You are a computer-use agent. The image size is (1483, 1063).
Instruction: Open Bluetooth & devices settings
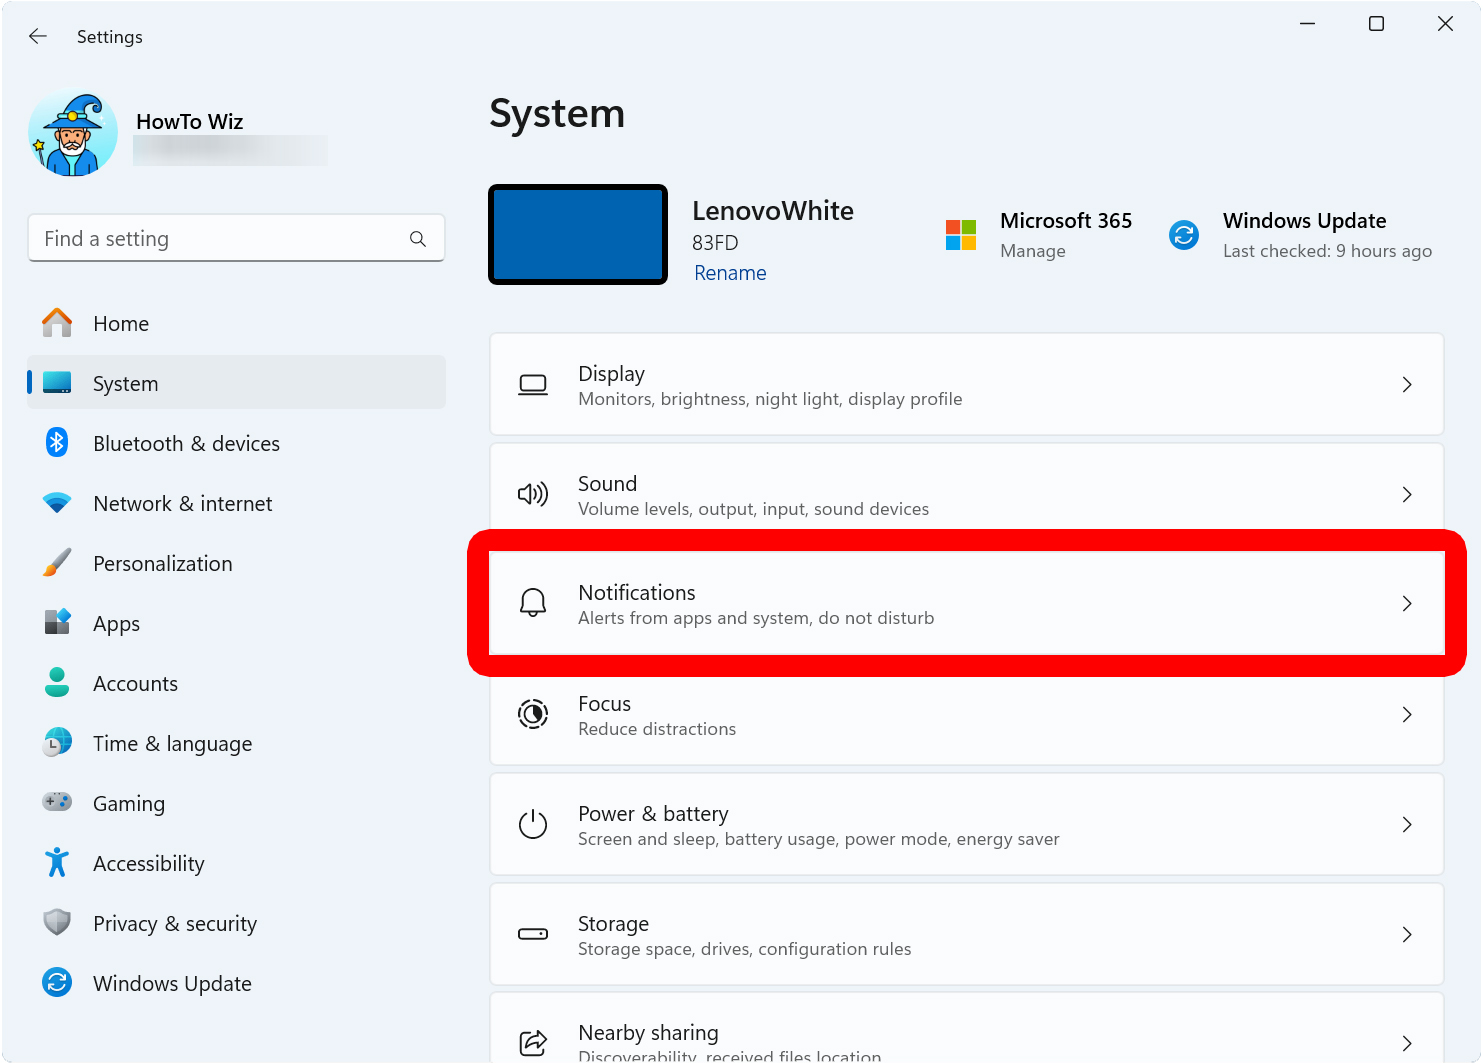tap(57, 443)
